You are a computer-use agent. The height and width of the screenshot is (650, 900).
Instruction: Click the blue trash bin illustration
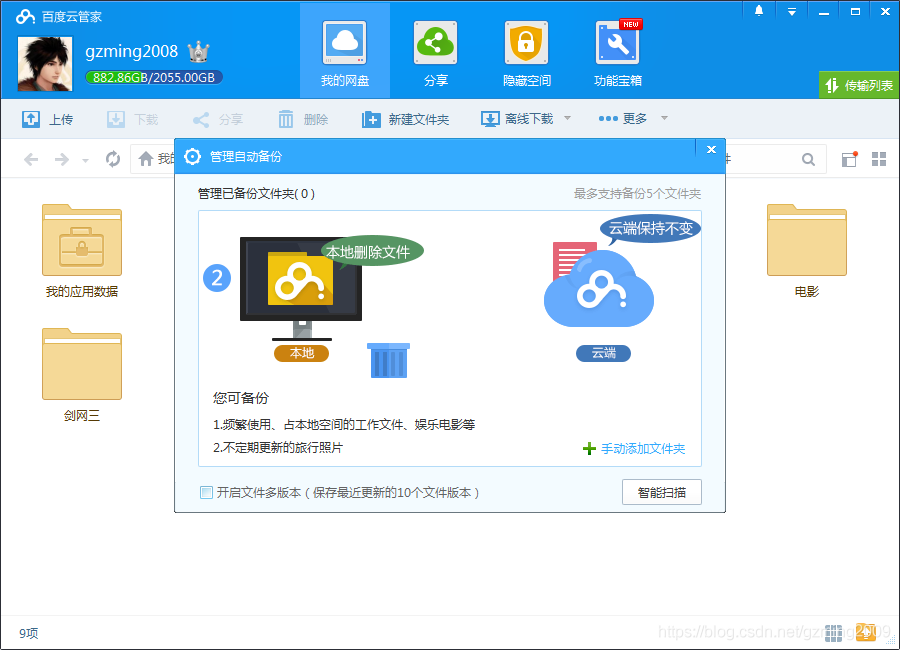(389, 360)
